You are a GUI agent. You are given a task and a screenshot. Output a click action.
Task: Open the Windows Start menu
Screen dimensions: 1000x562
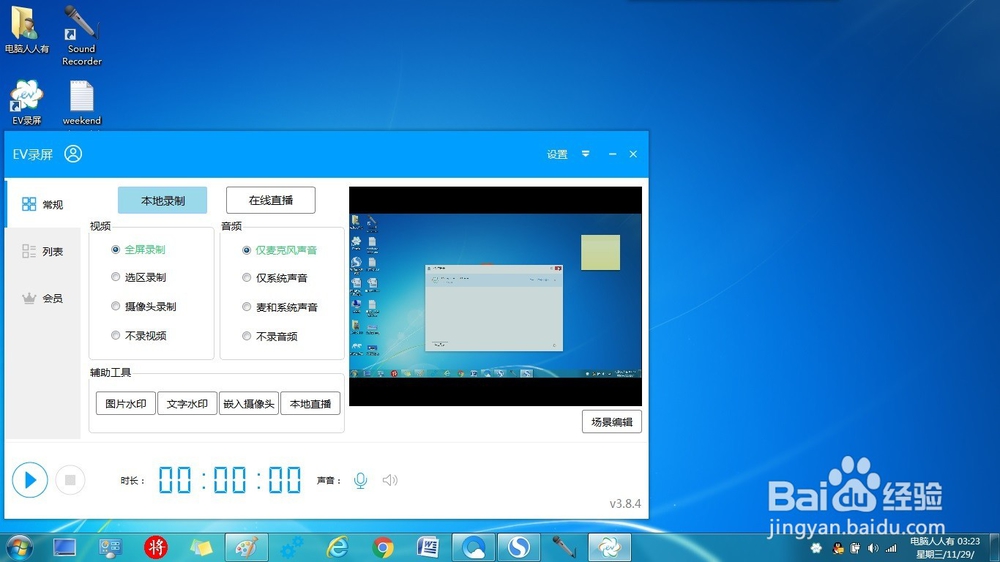click(x=19, y=547)
